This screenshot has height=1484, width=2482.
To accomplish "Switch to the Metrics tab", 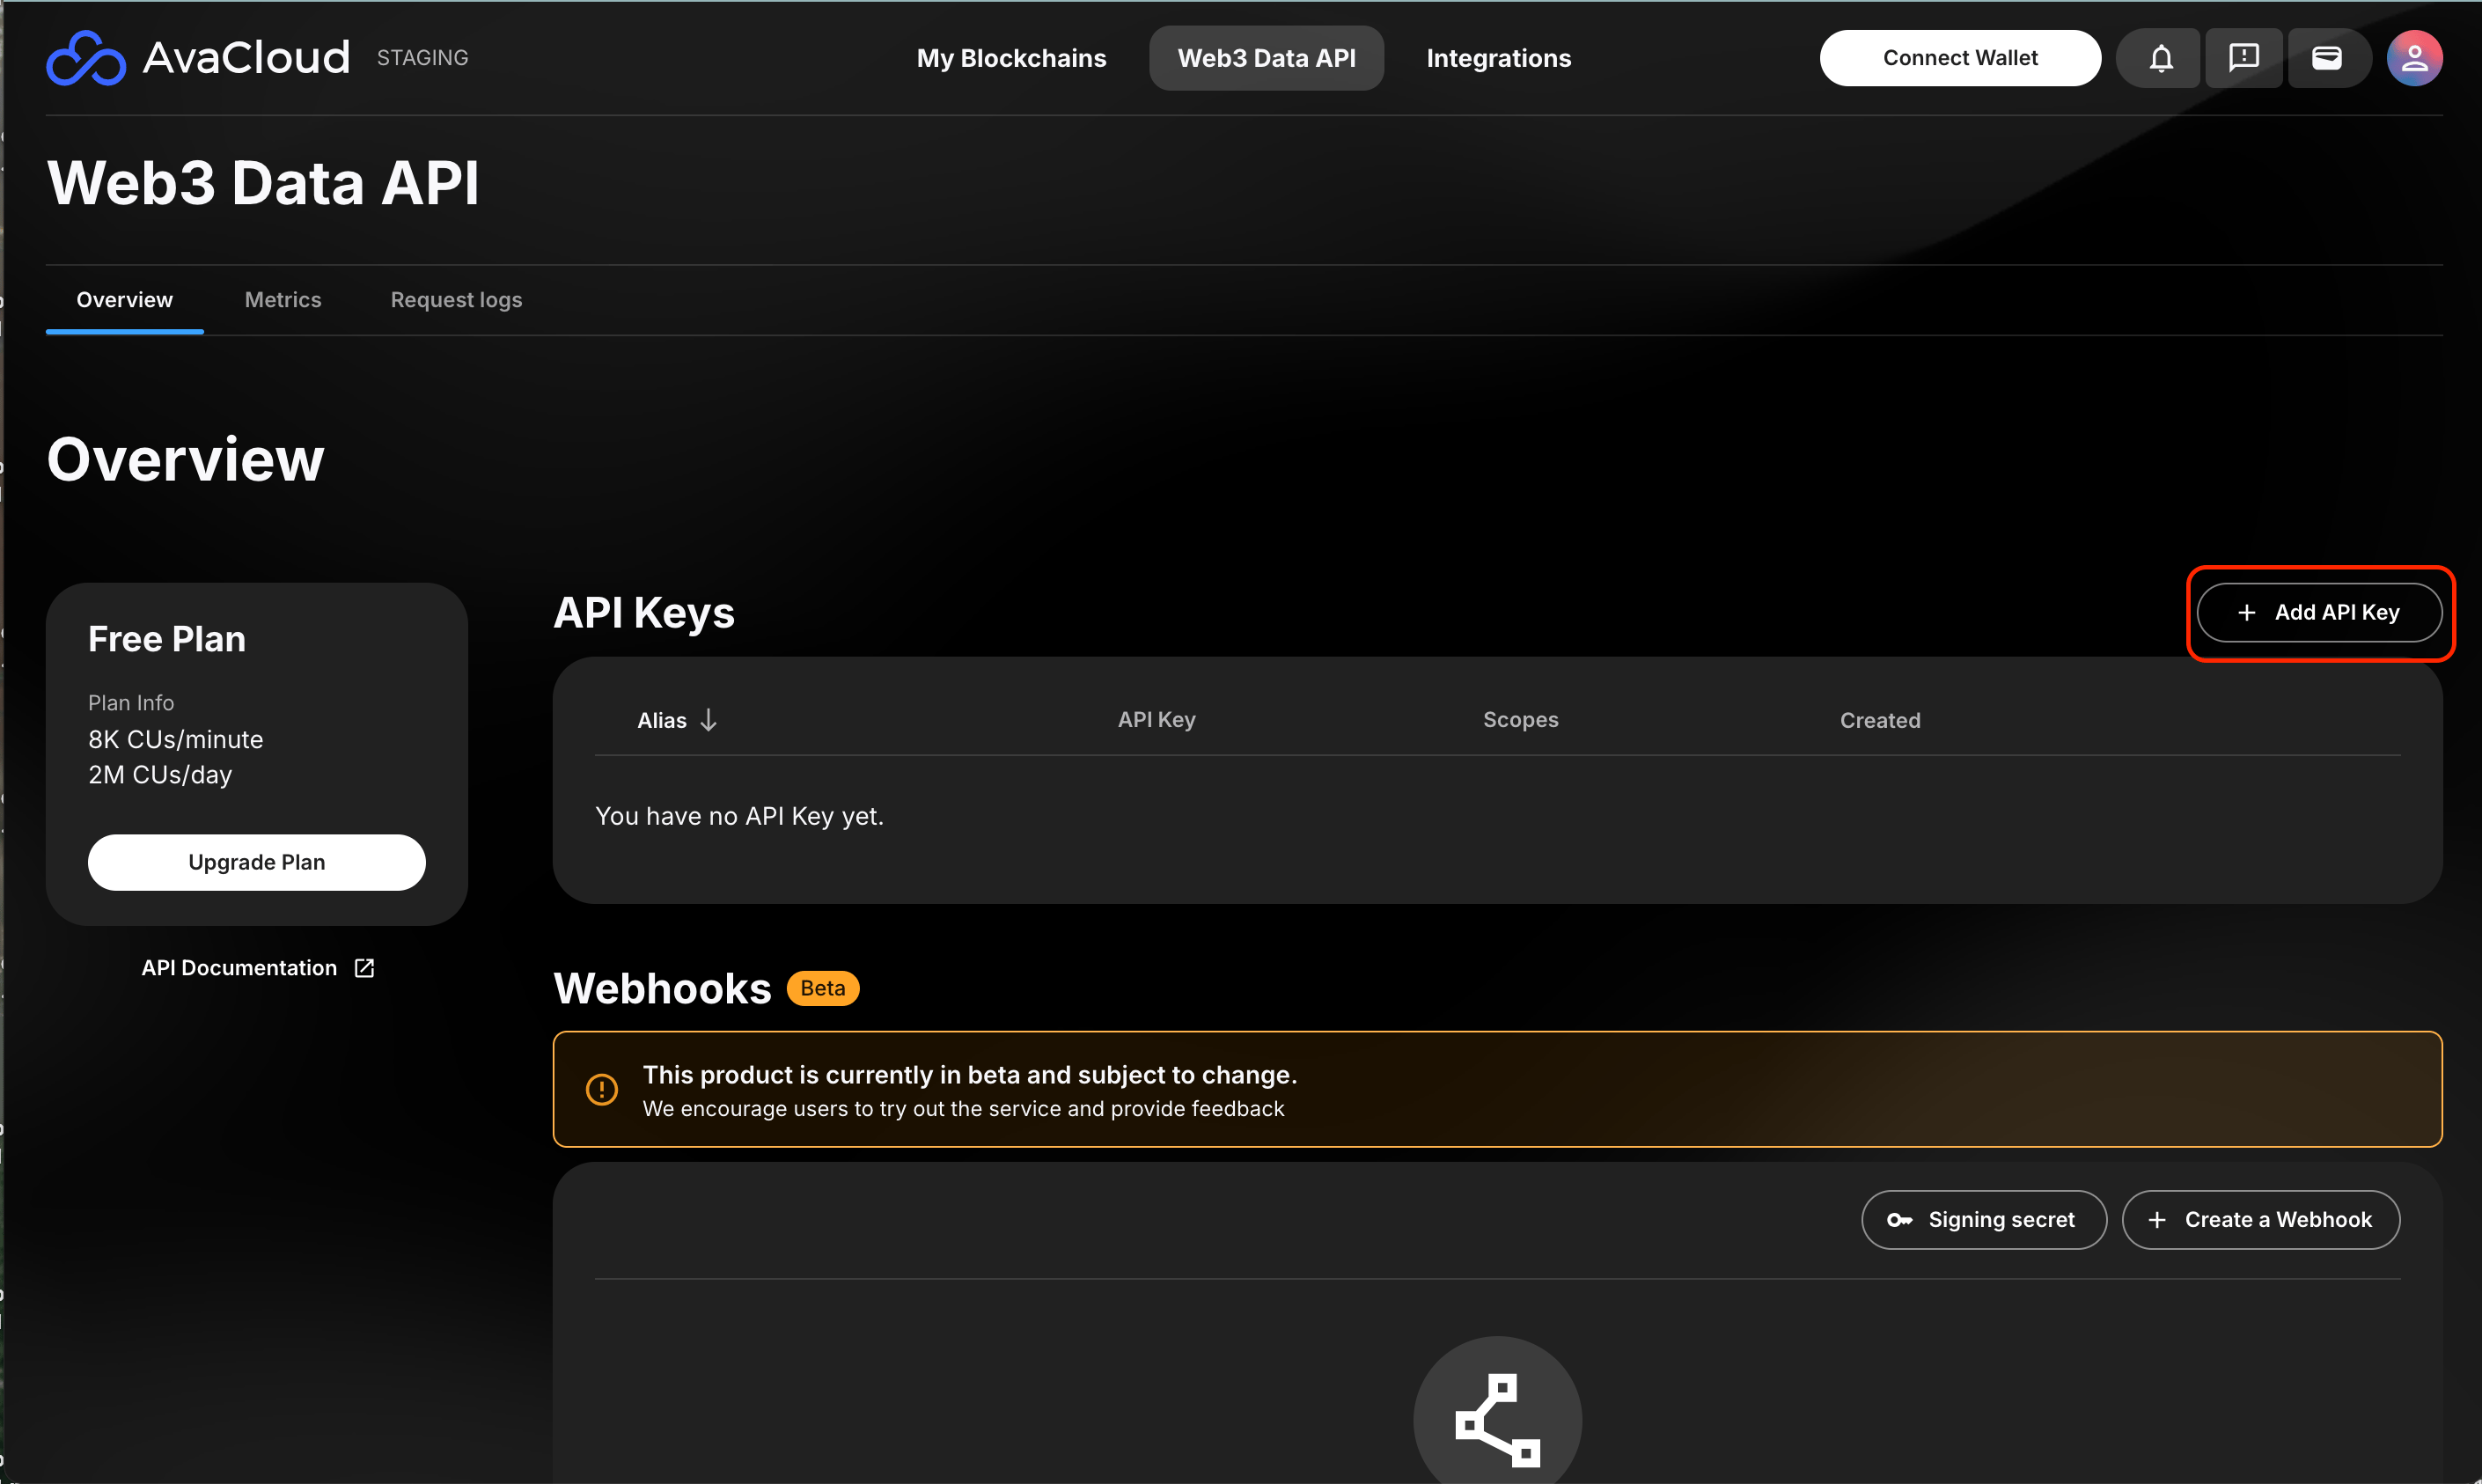I will click(x=283, y=300).
